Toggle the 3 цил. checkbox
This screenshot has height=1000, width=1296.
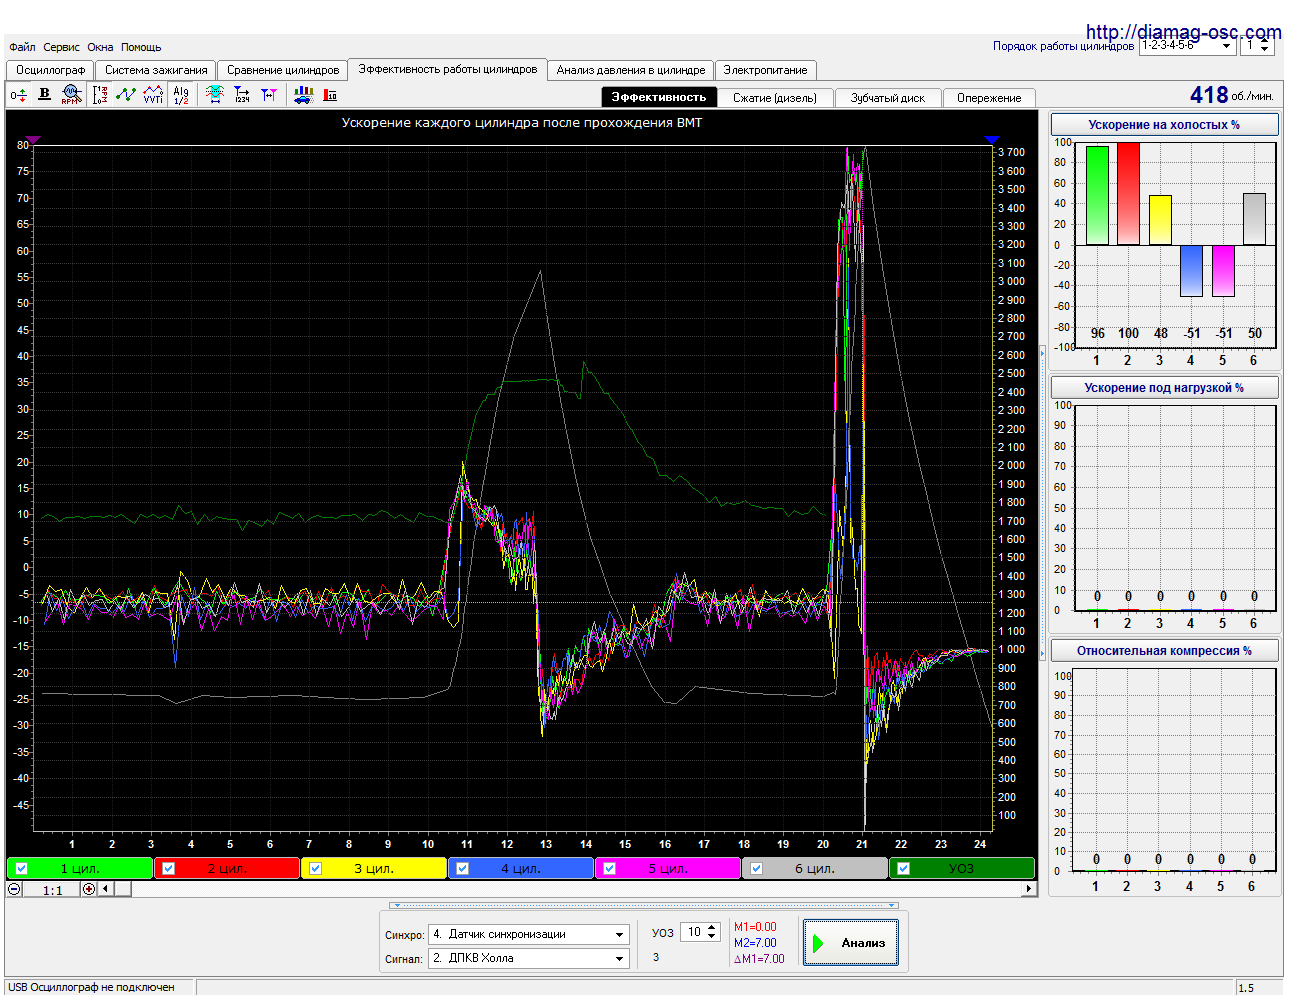(x=316, y=868)
